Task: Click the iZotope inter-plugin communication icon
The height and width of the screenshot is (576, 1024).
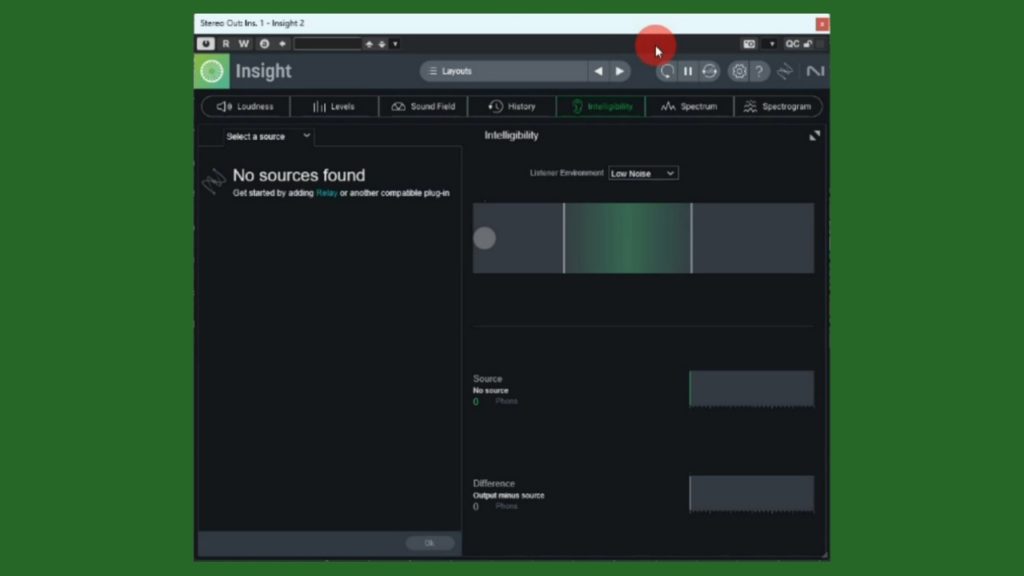Action: click(x=785, y=71)
